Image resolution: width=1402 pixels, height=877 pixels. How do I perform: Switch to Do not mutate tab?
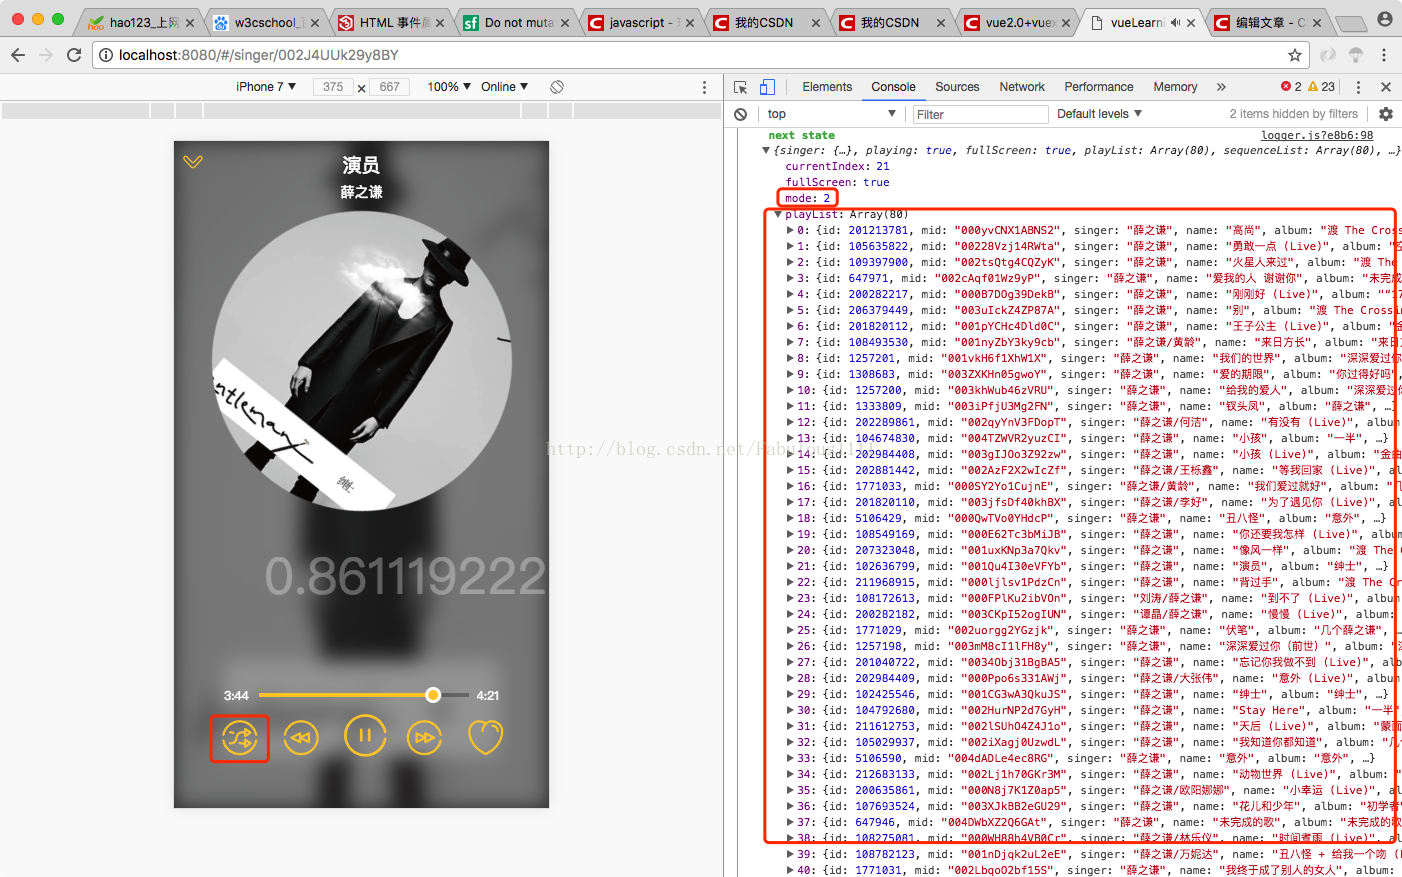tap(517, 22)
